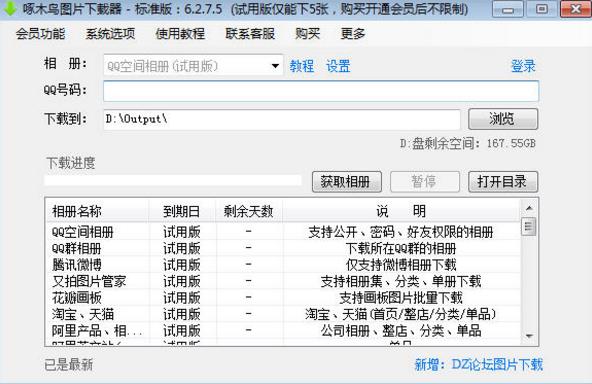Click the list scrollbar up arrow
Screen dimensions: 592x384
point(529,208)
